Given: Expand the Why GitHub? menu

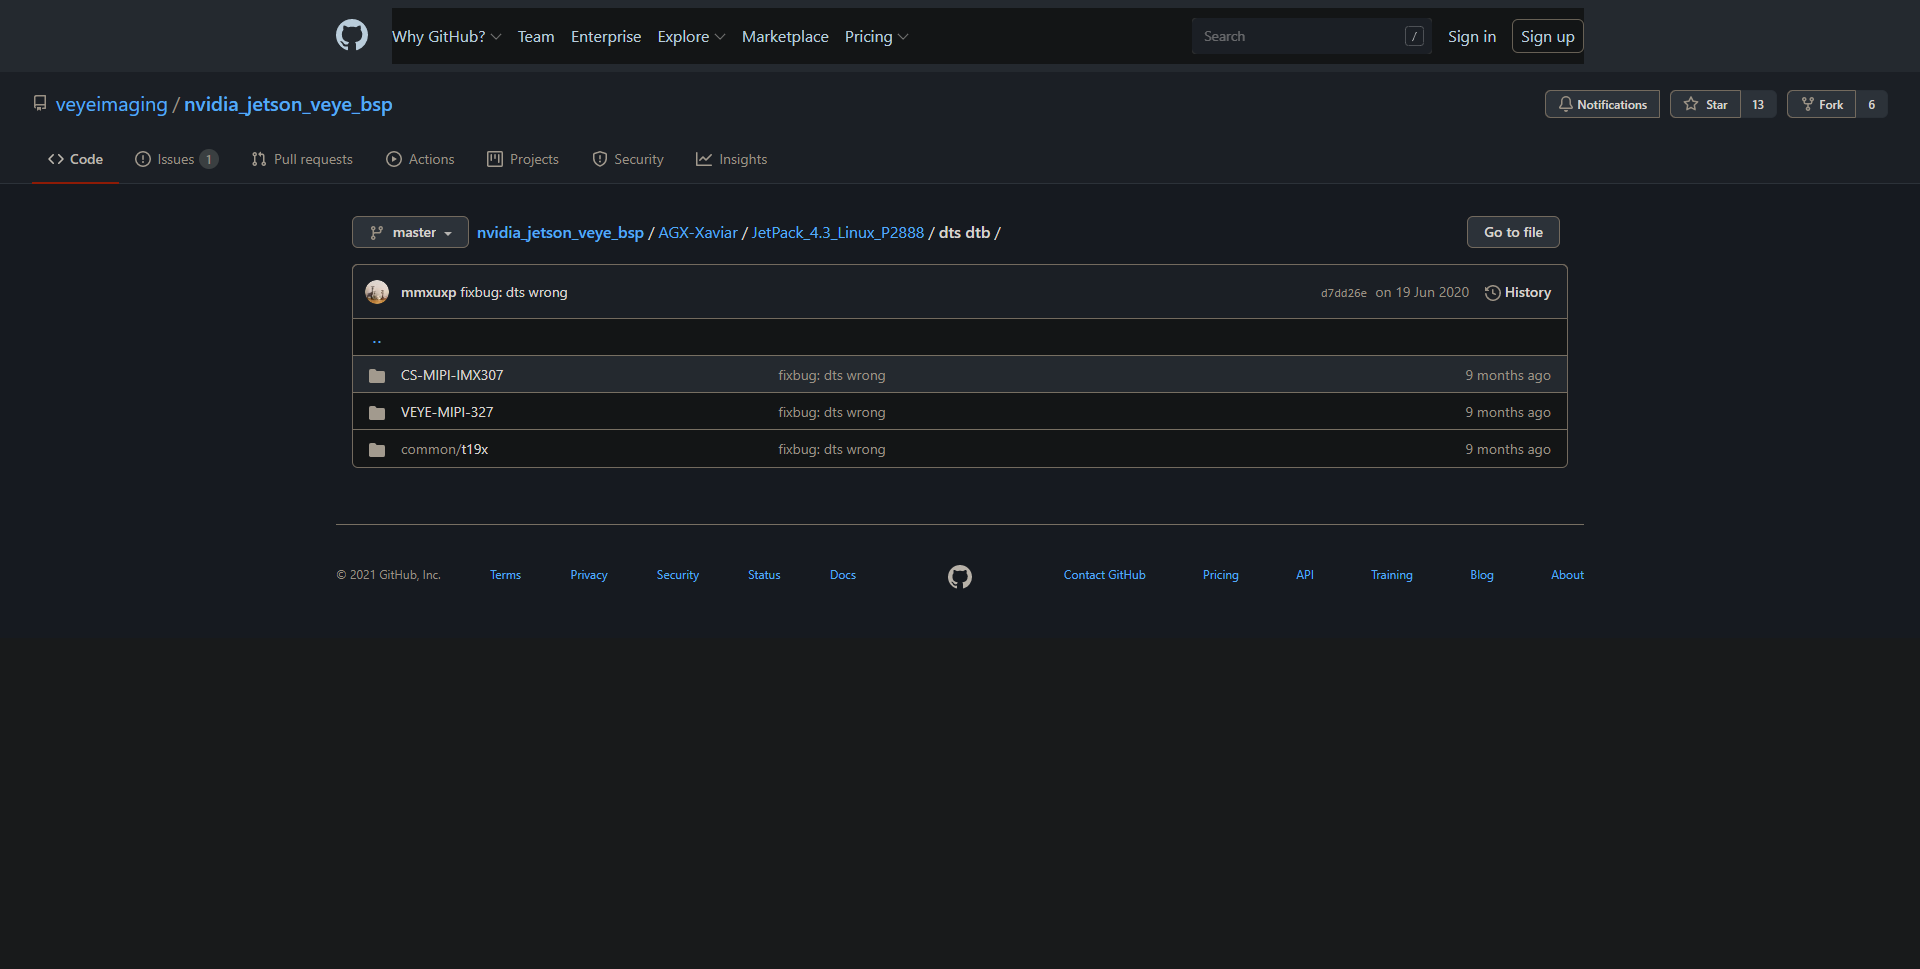Looking at the screenshot, I should pos(446,36).
